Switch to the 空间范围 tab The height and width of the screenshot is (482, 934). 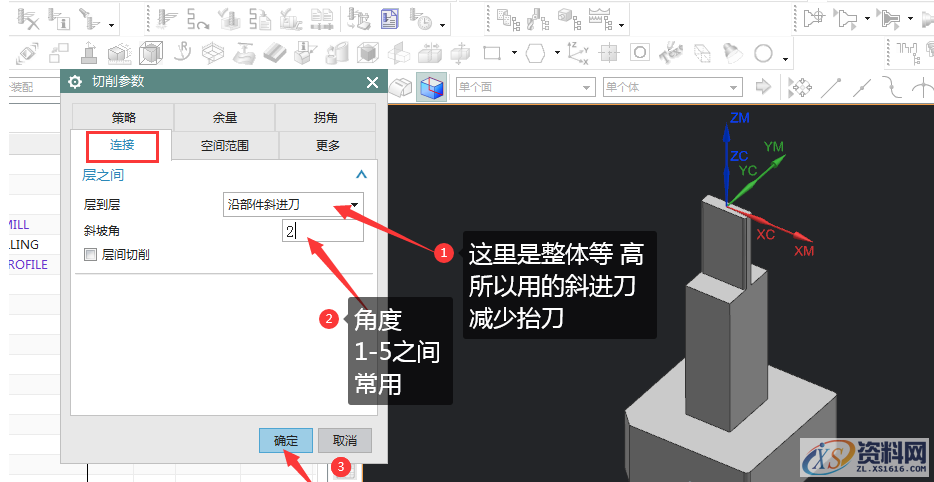pos(225,145)
